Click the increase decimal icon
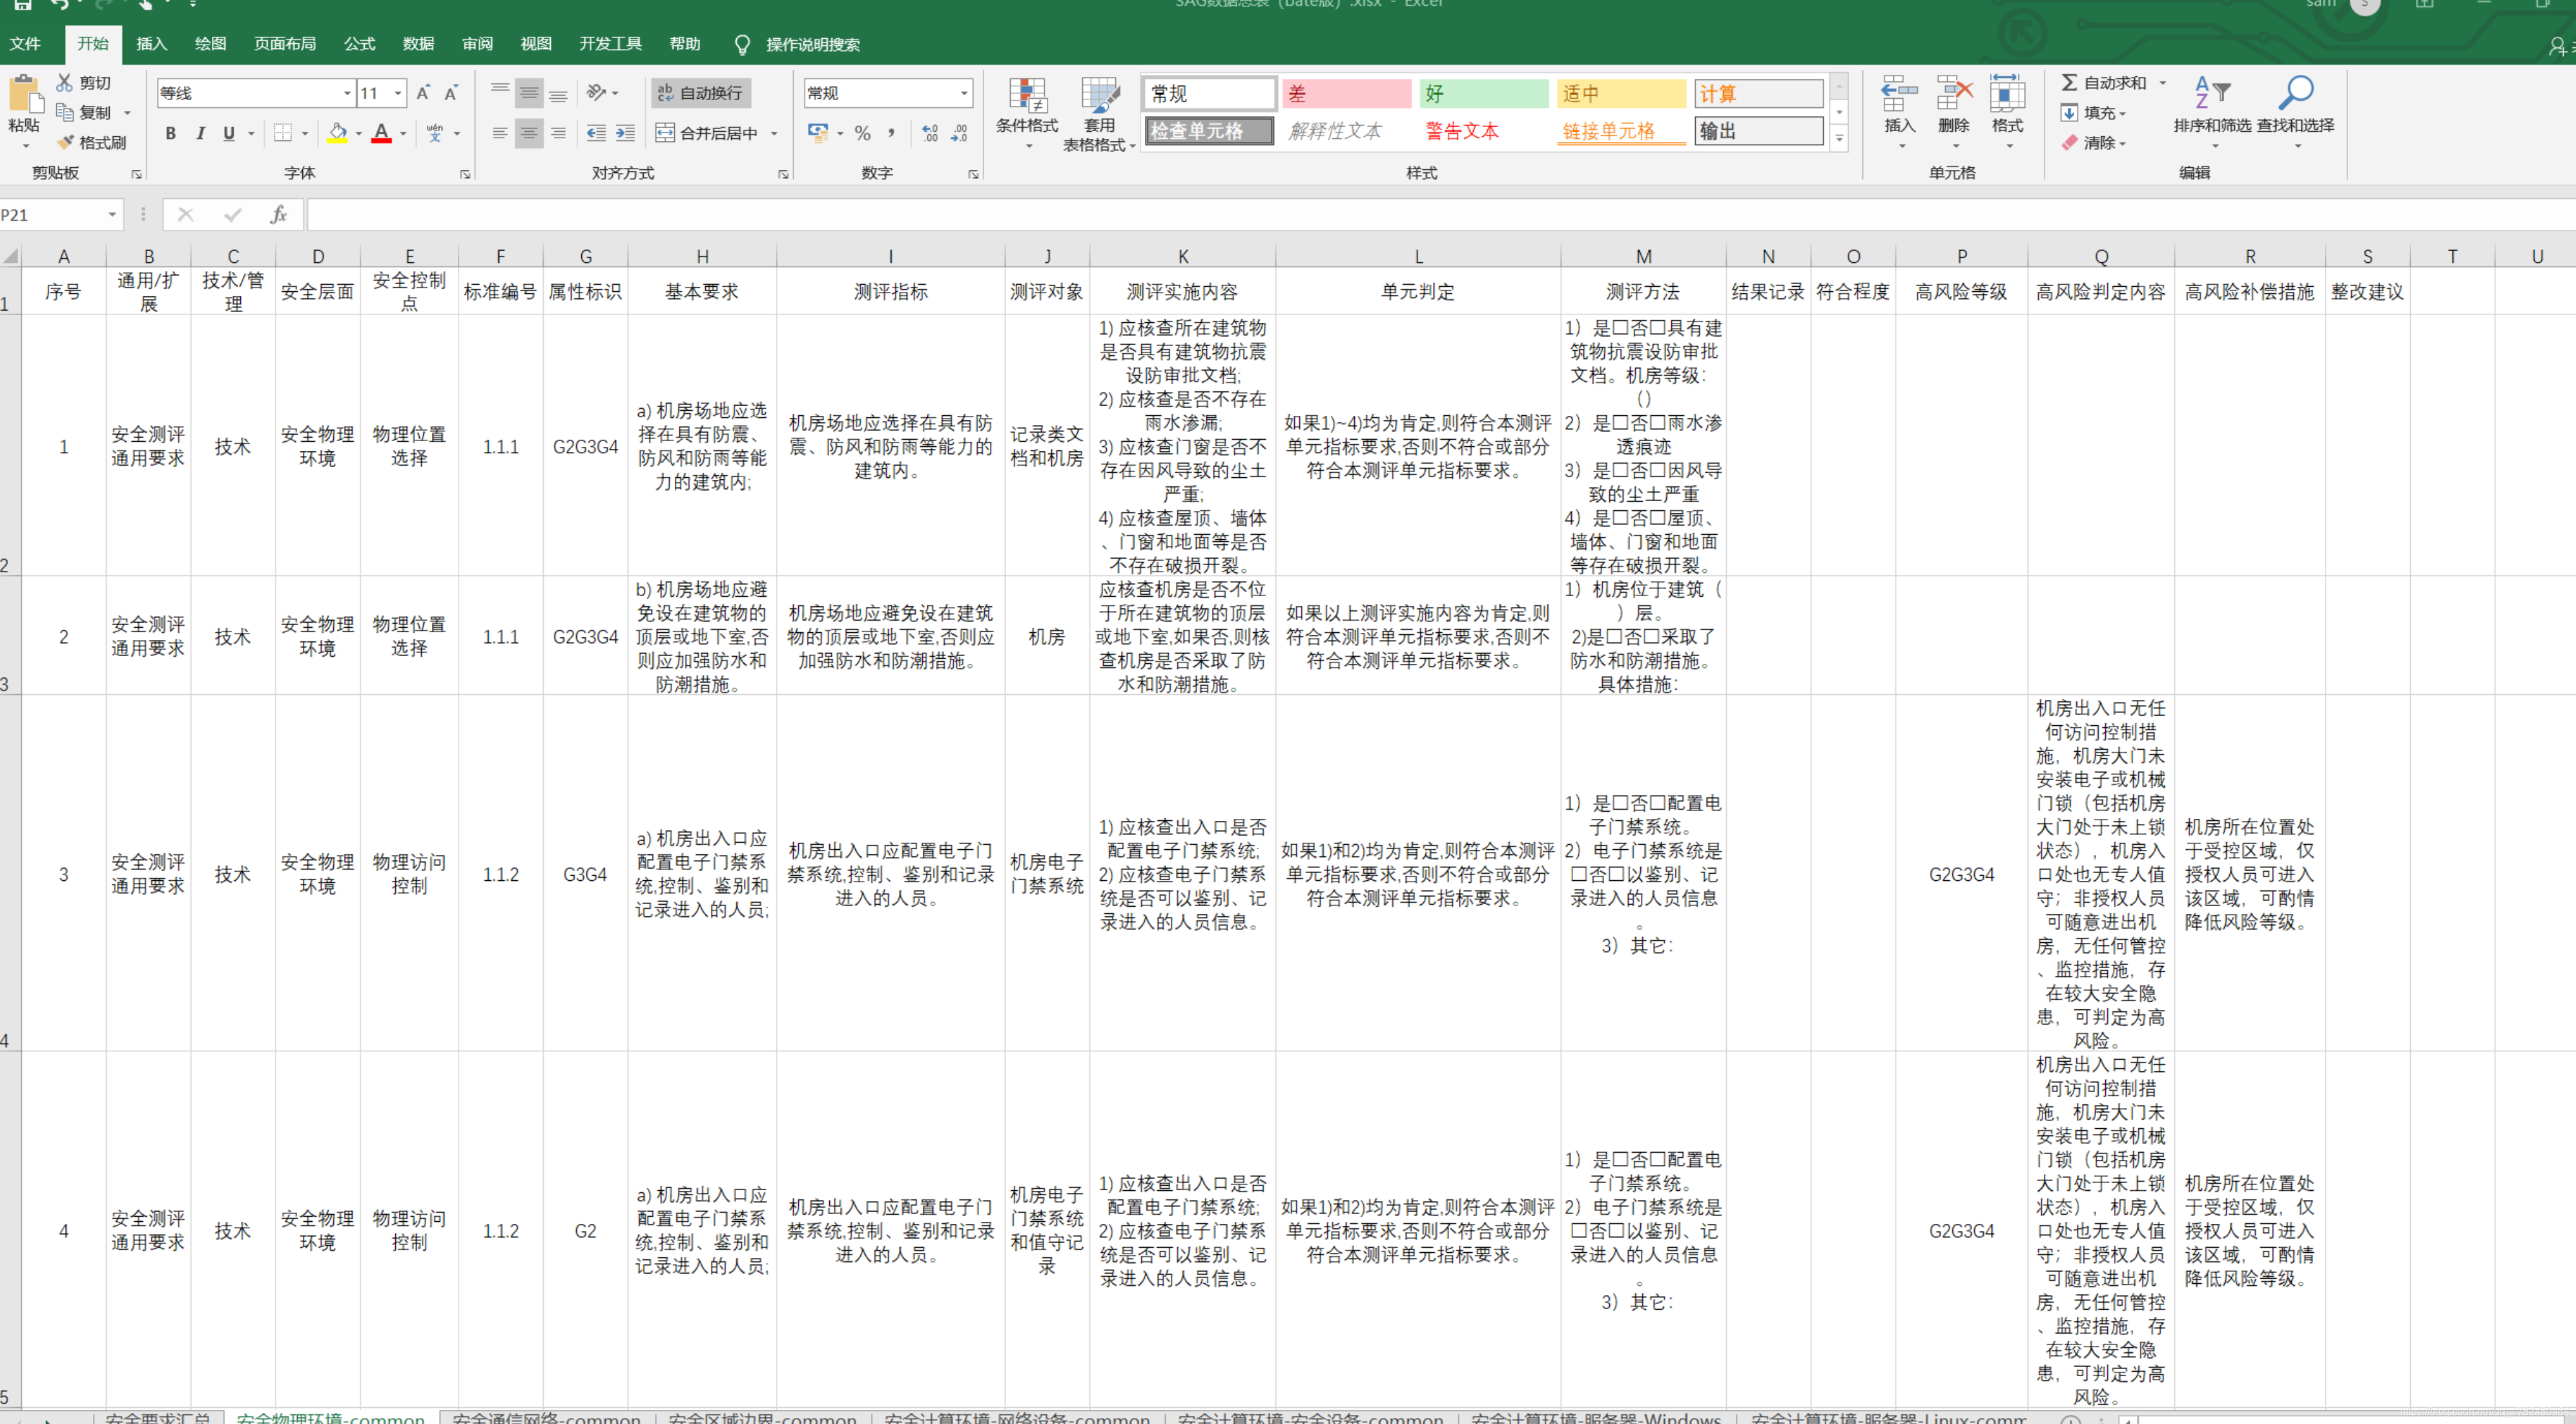This screenshot has width=2576, height=1424. (930, 133)
